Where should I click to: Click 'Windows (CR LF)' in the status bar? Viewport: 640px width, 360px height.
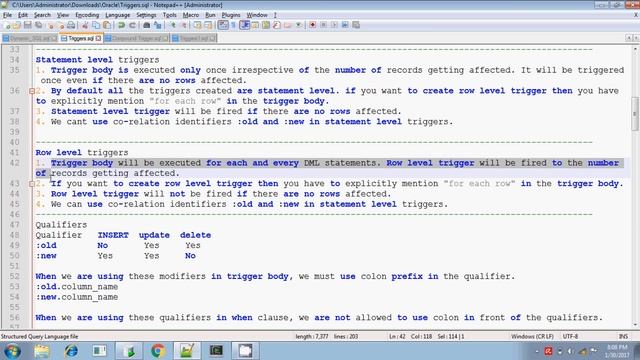[532, 336]
